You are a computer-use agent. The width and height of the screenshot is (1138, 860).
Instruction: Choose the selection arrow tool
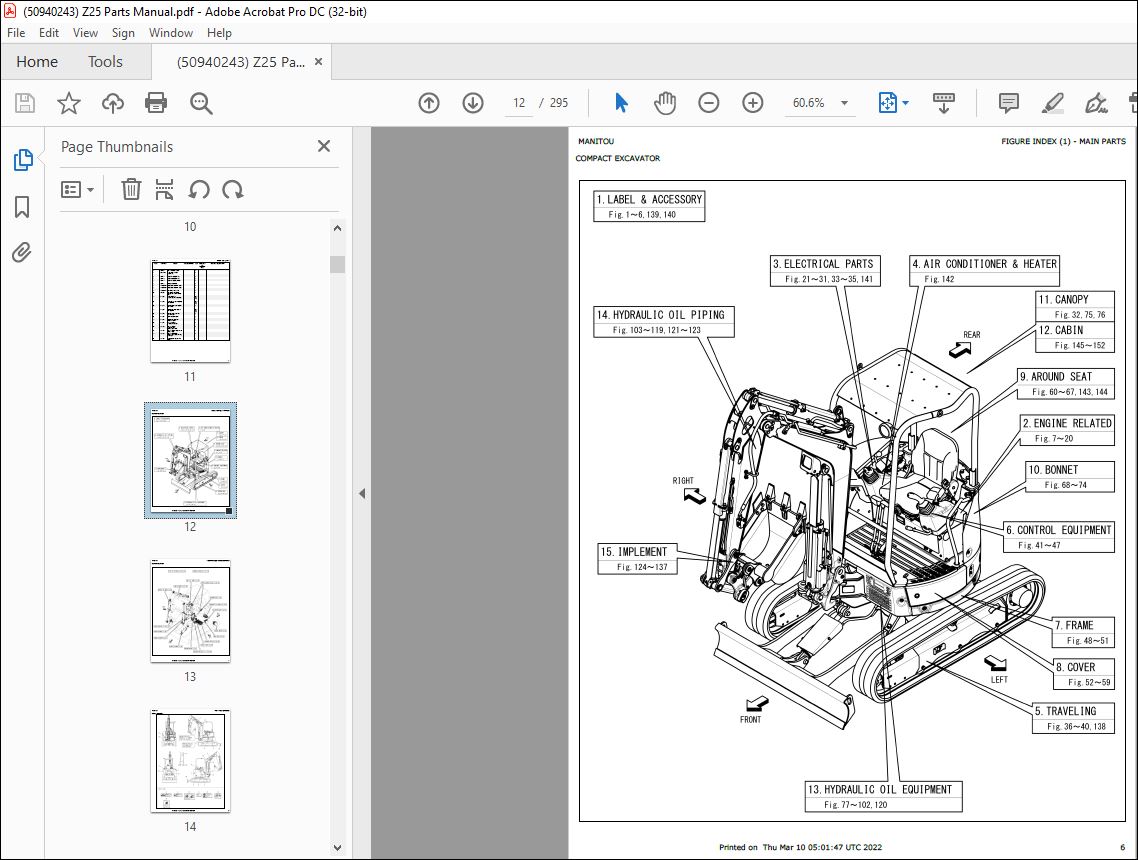point(621,103)
